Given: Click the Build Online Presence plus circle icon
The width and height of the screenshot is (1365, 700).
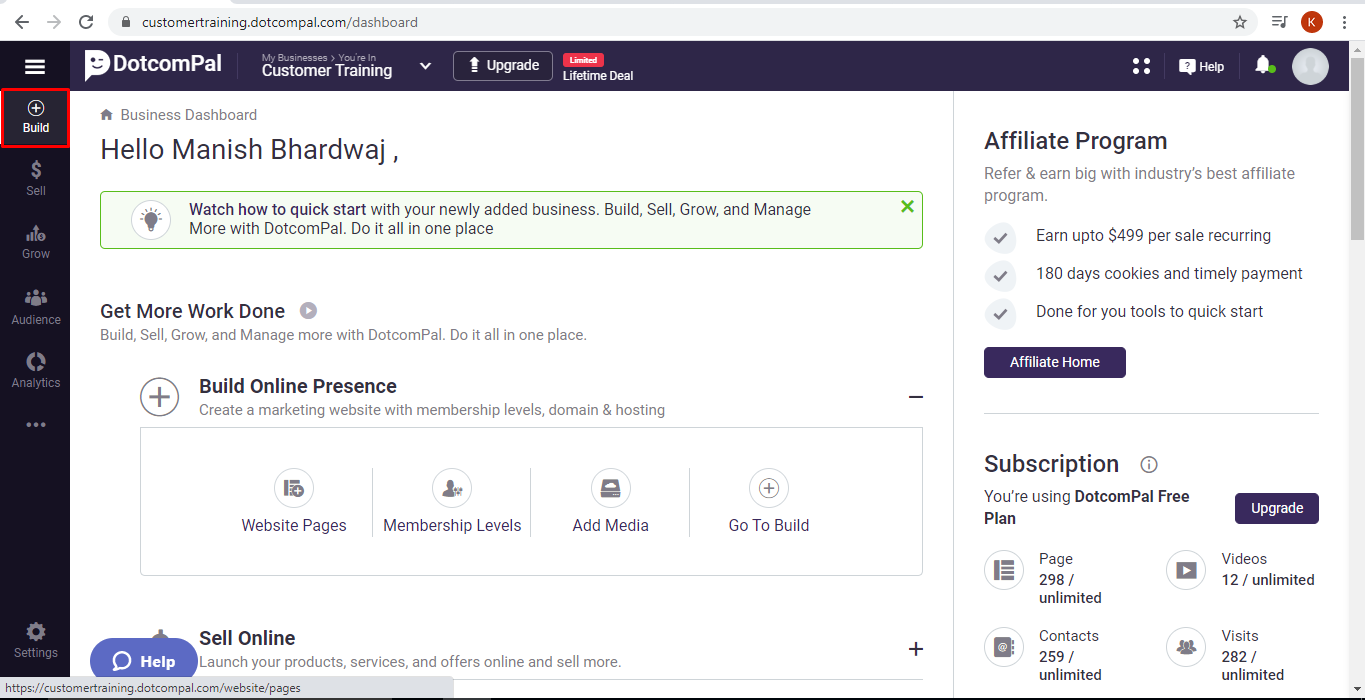Looking at the screenshot, I should pyautogui.click(x=160, y=397).
